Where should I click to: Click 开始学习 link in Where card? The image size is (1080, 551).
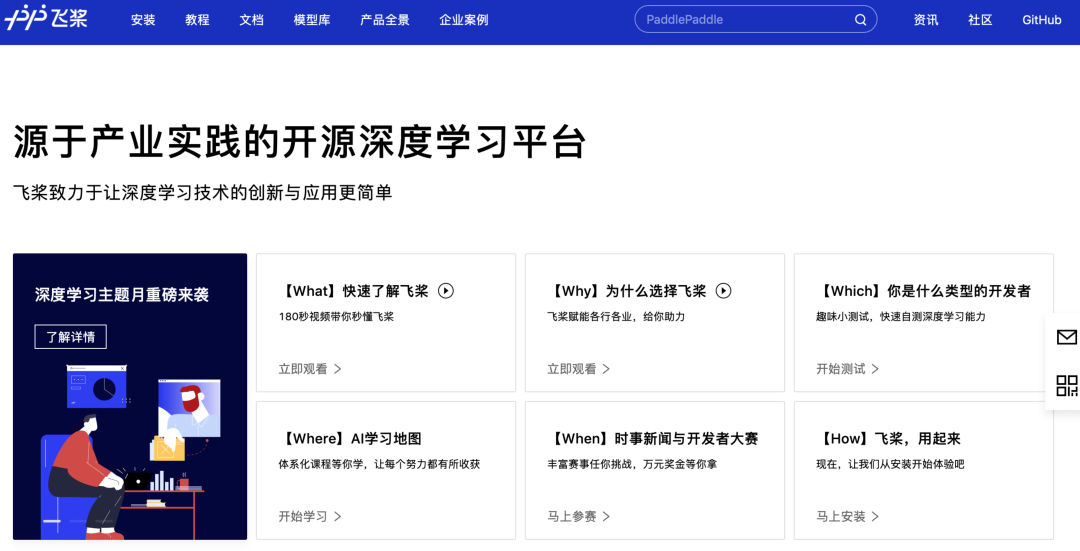[310, 516]
